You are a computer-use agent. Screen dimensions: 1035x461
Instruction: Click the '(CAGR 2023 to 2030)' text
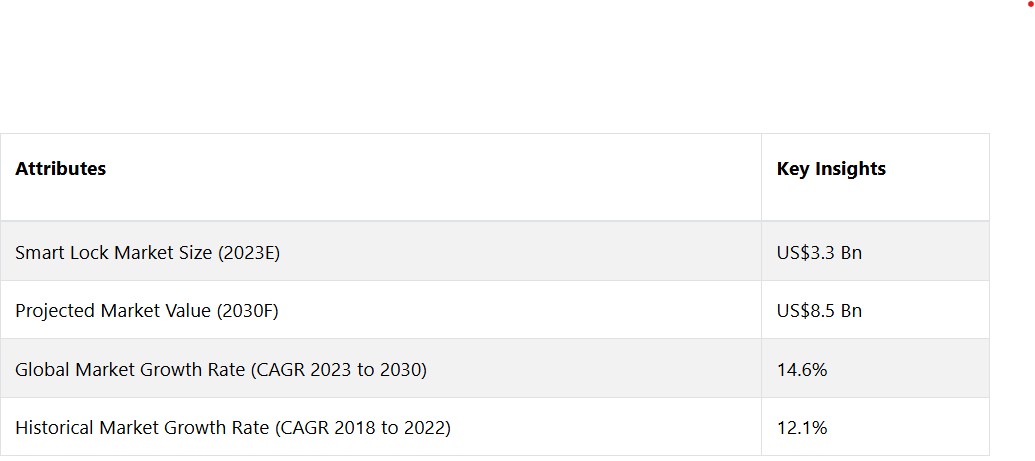(x=339, y=370)
